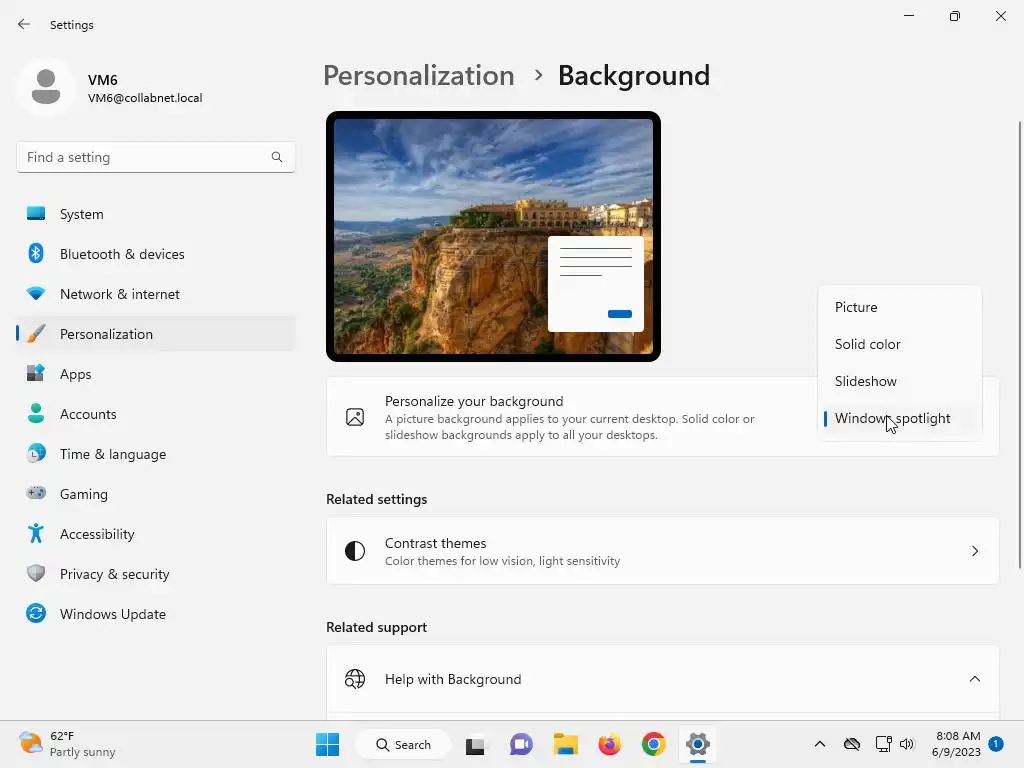Click the Settings gear on taskbar
The height and width of the screenshot is (768, 1024).
click(697, 744)
